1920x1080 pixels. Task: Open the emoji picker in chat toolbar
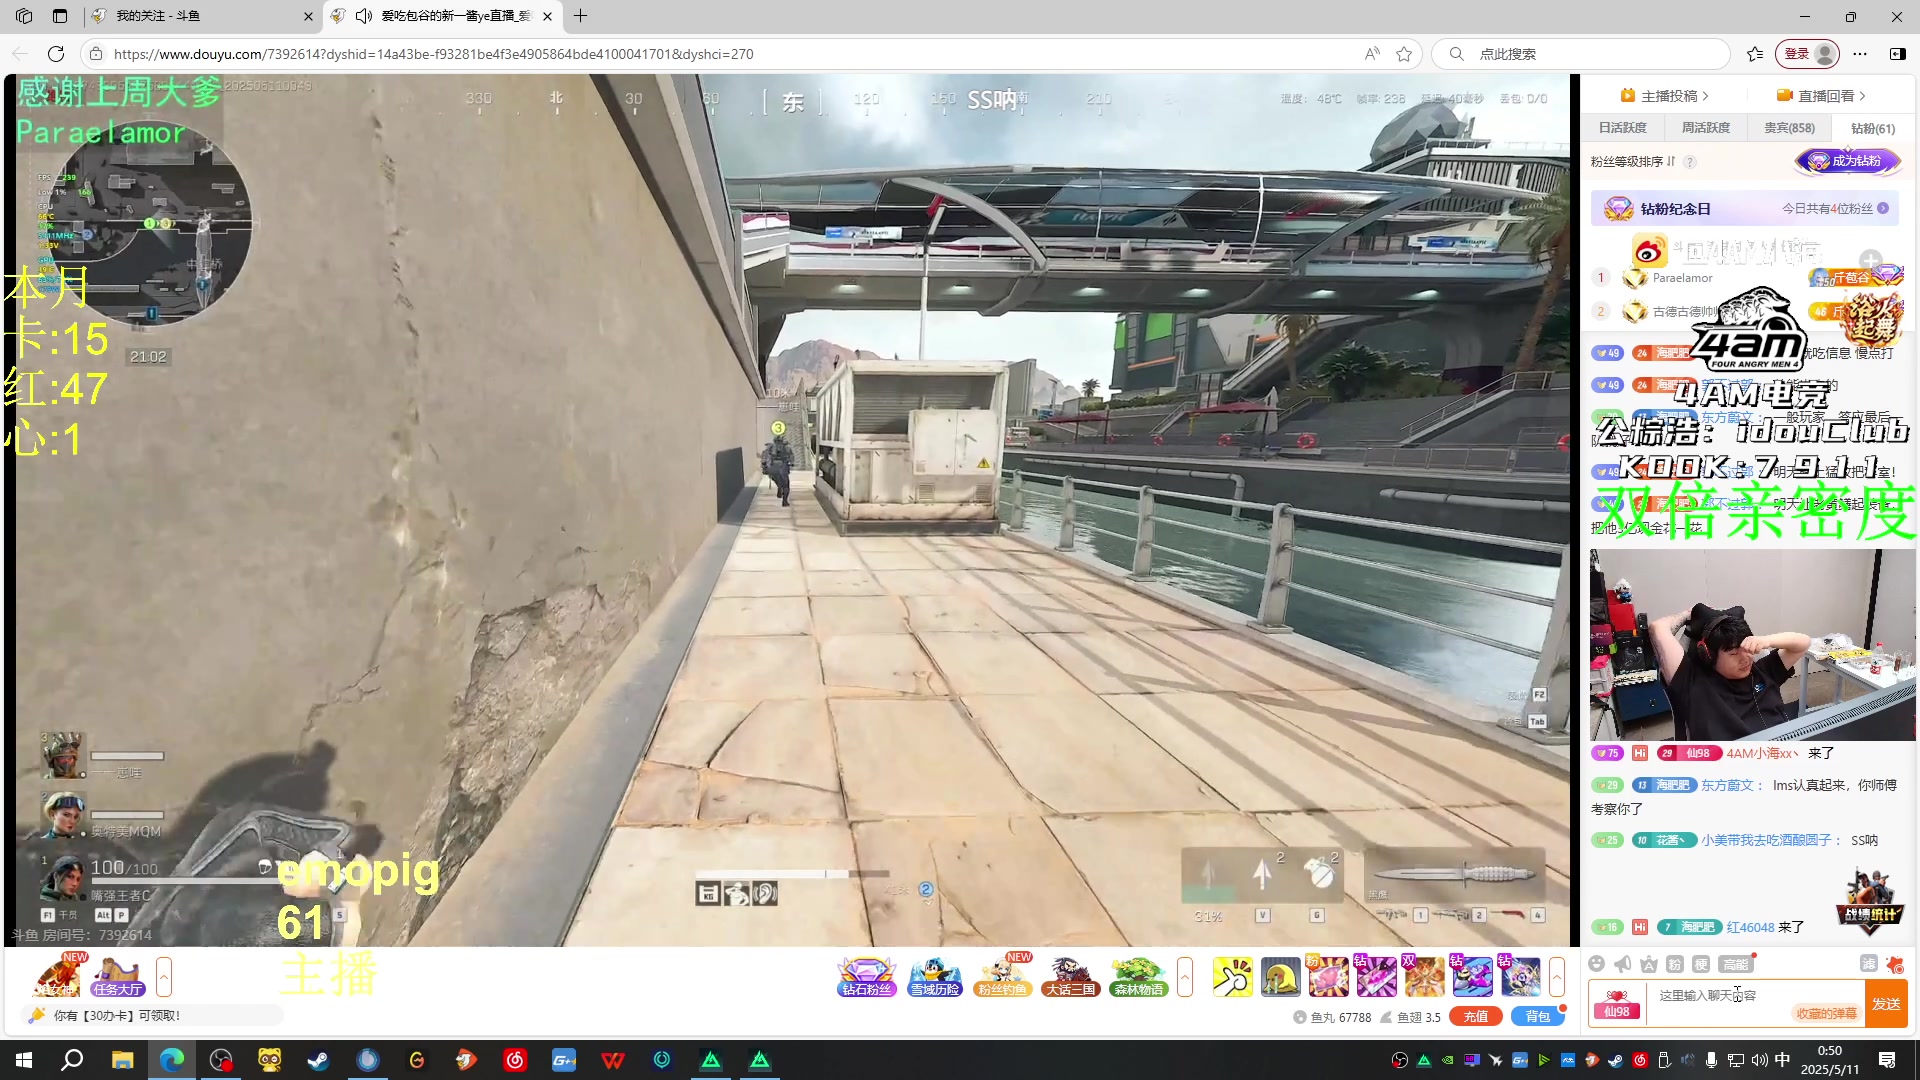(x=1597, y=964)
